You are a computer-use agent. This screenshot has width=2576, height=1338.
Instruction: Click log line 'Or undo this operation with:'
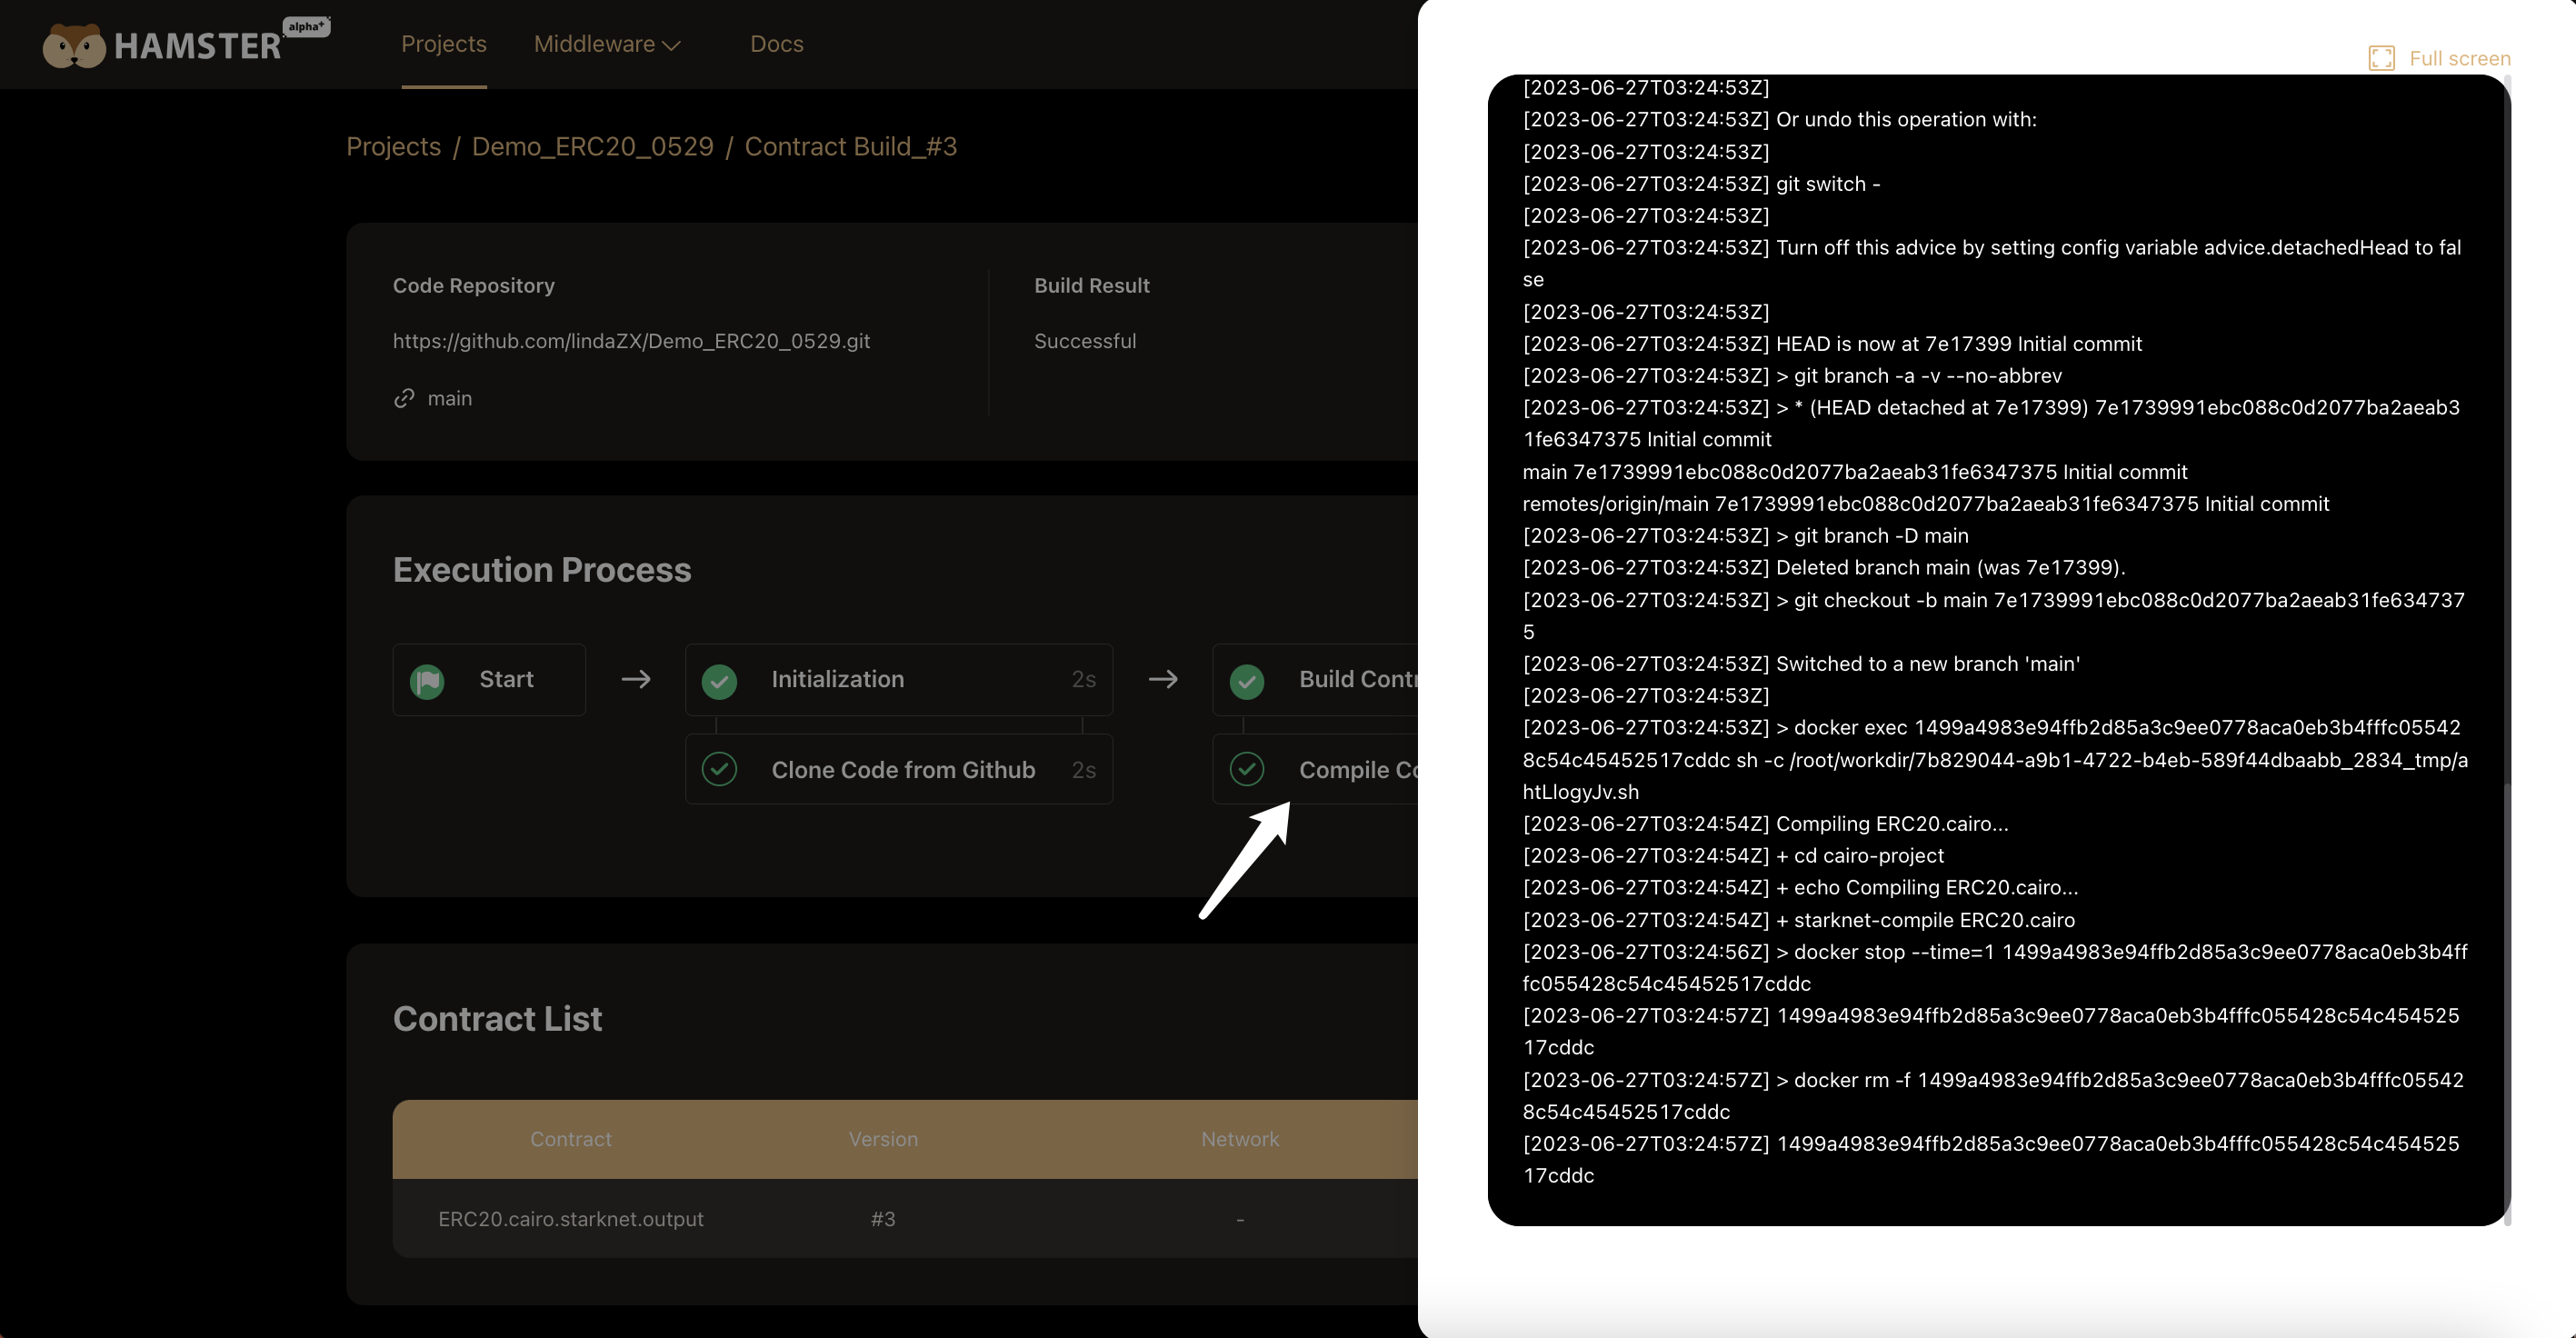click(1779, 120)
